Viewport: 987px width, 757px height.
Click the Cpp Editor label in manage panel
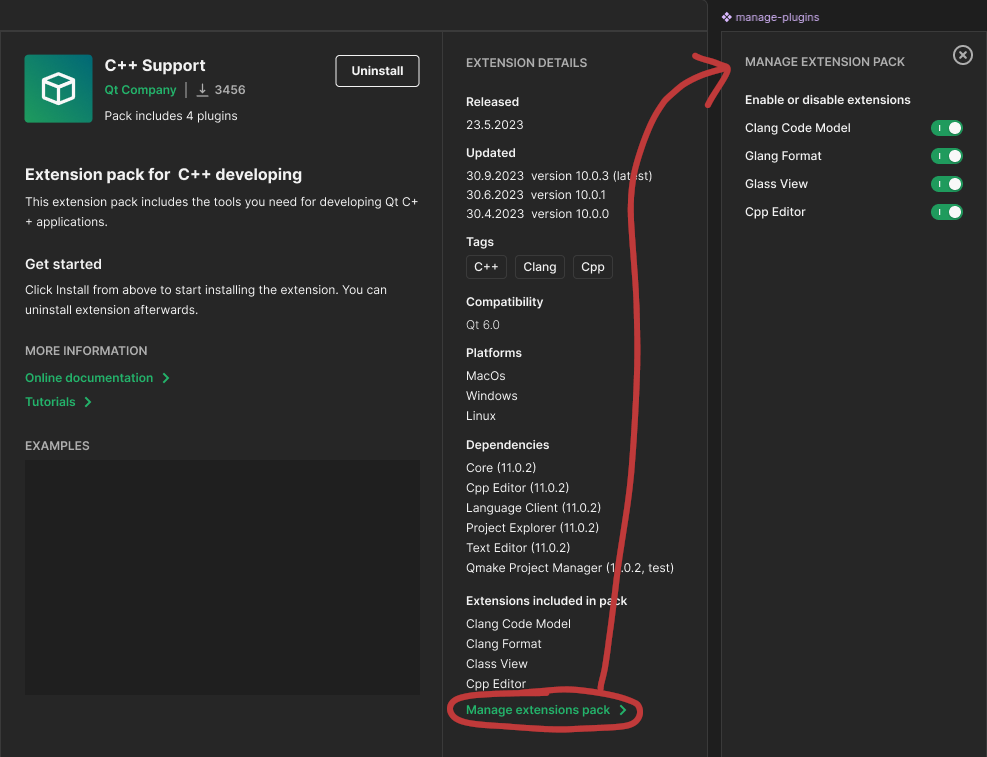(775, 212)
